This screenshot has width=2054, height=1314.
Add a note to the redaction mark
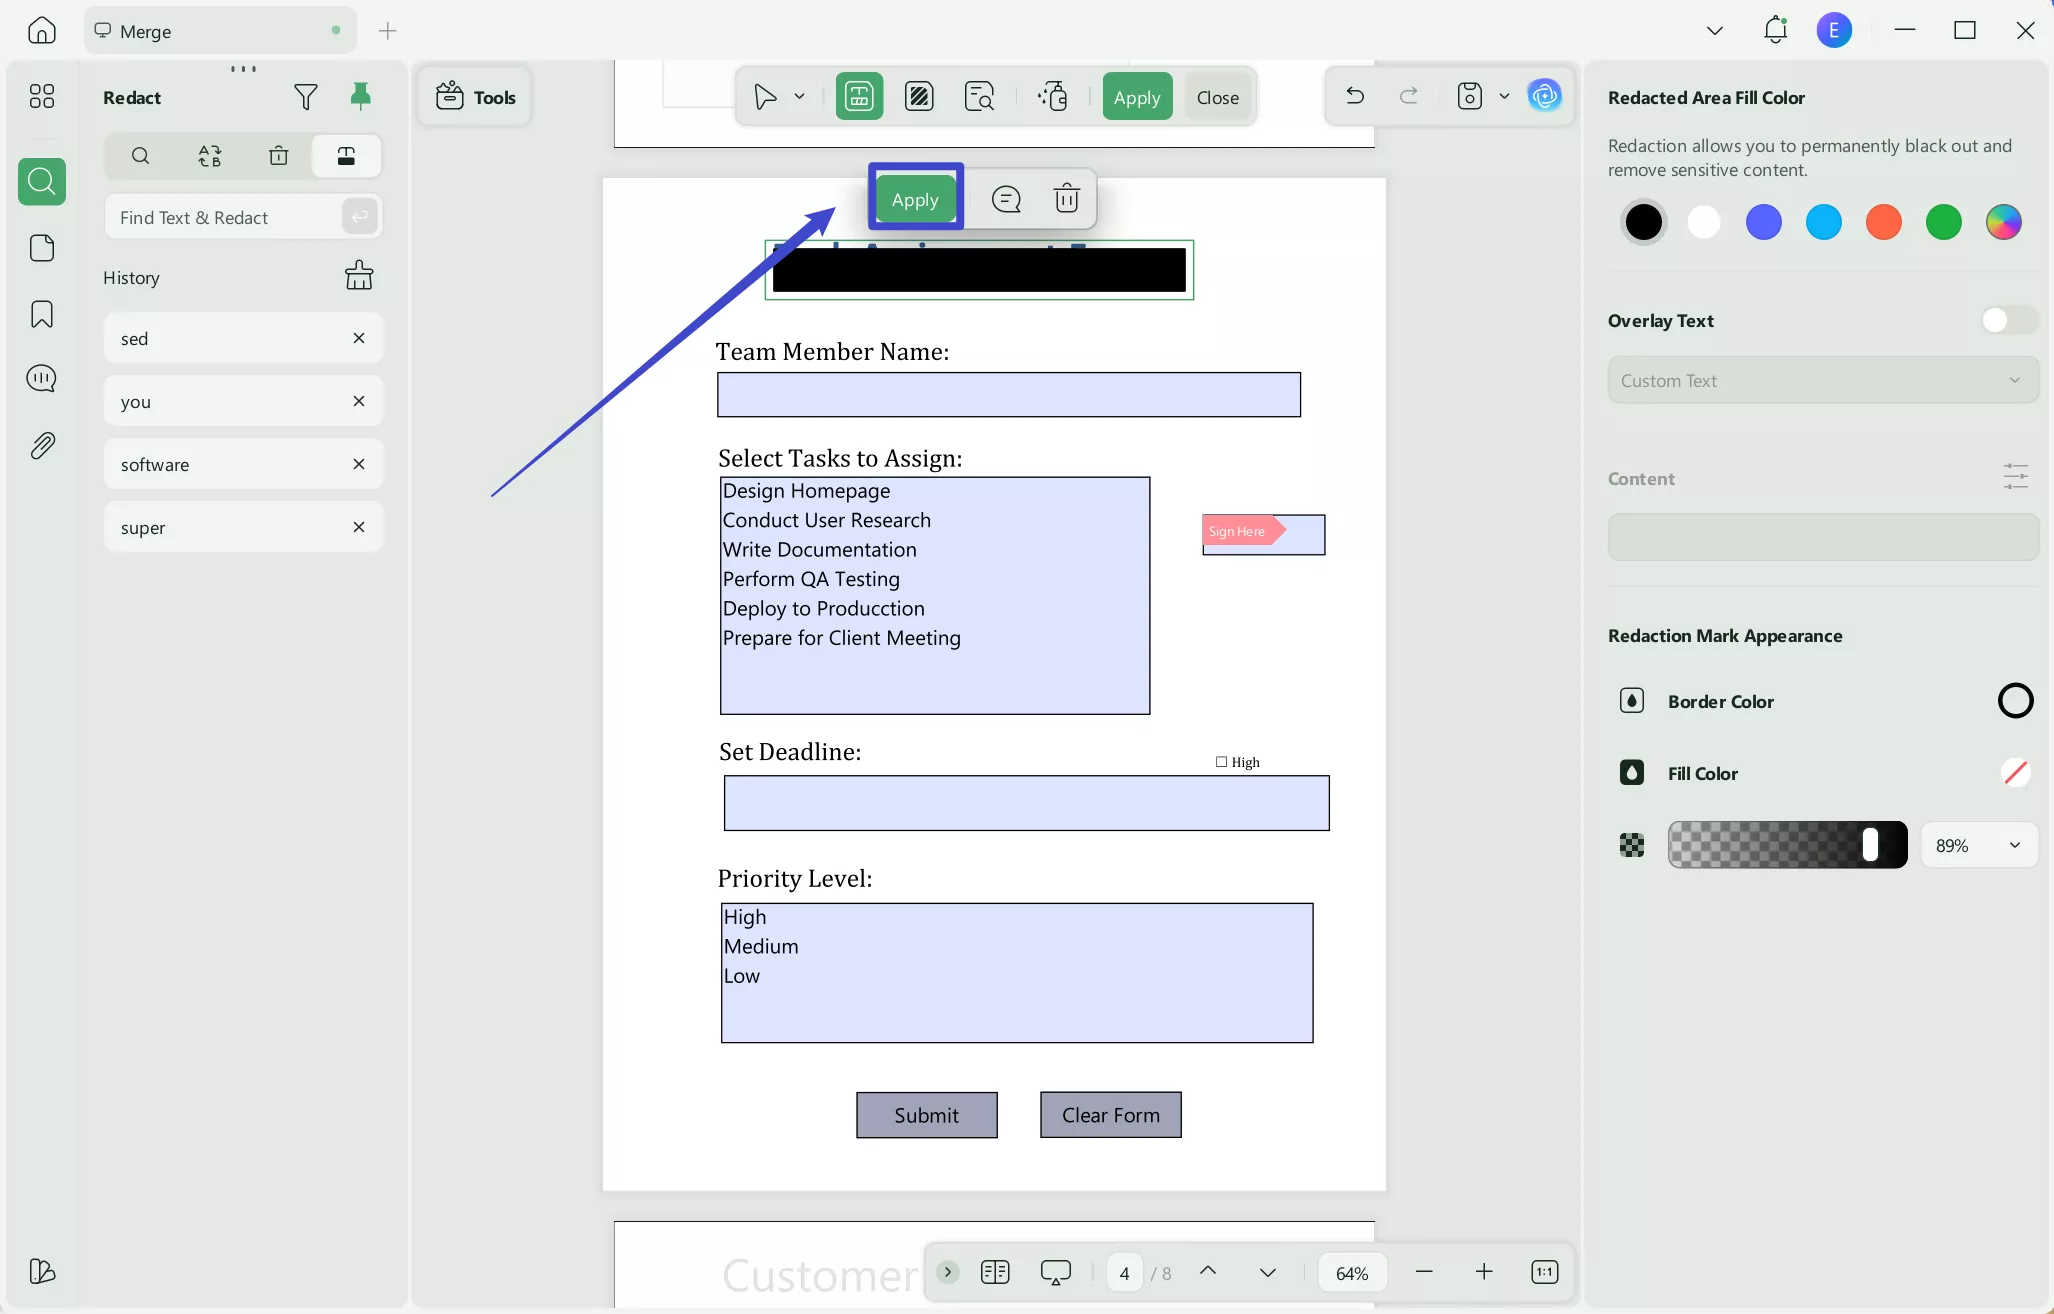pyautogui.click(x=1006, y=199)
